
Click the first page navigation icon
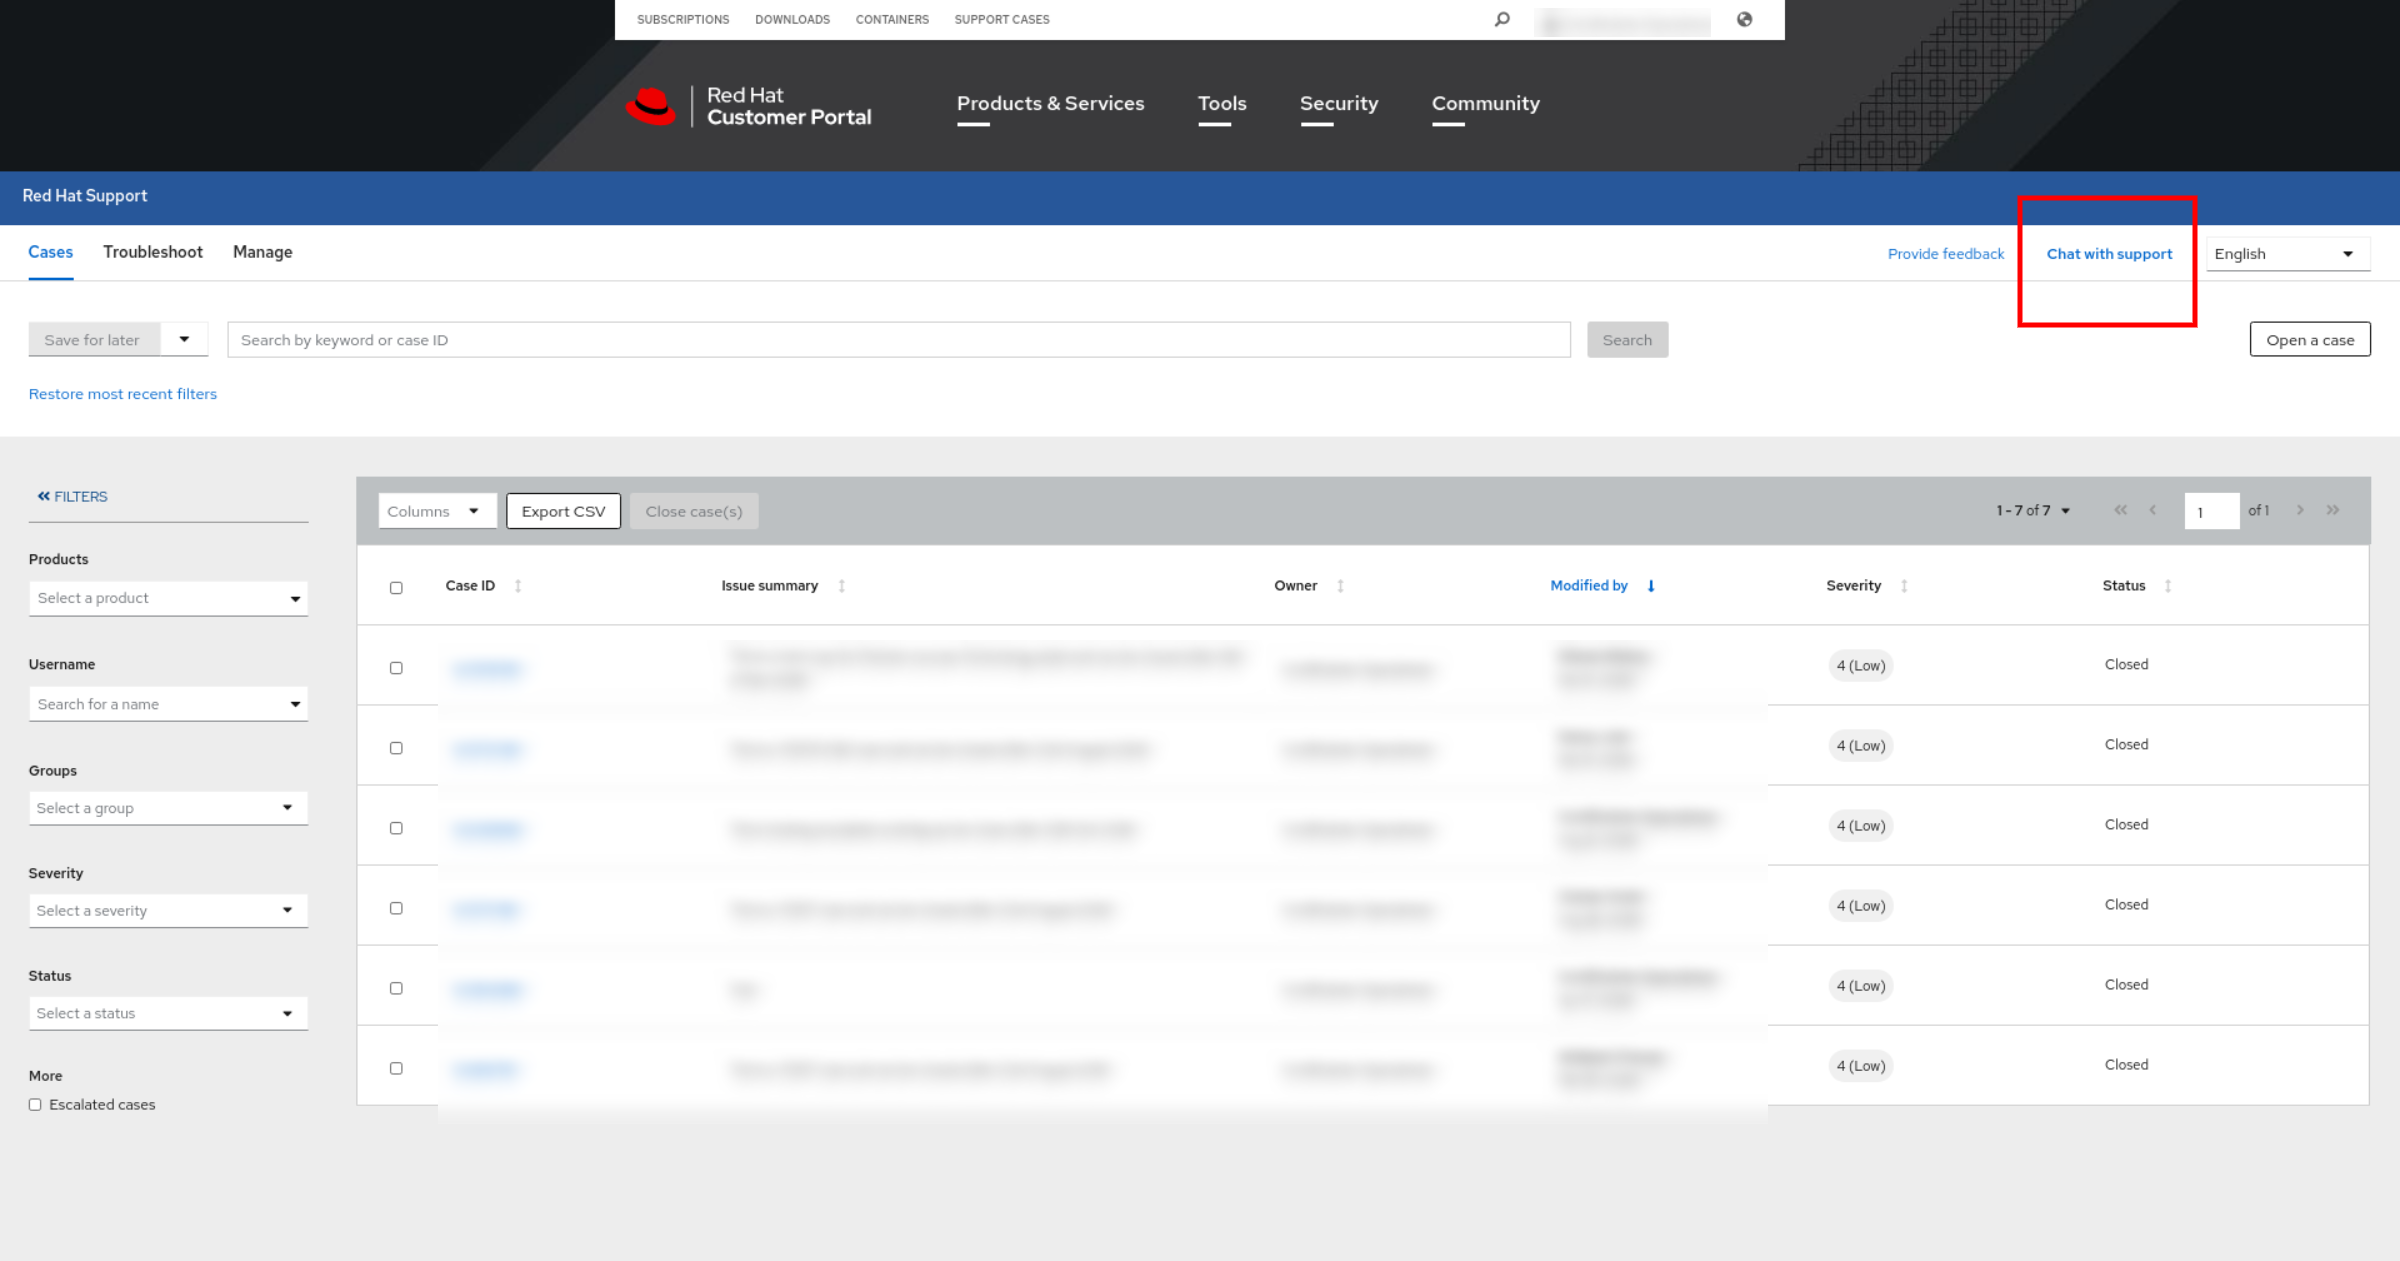pyautogui.click(x=2121, y=510)
